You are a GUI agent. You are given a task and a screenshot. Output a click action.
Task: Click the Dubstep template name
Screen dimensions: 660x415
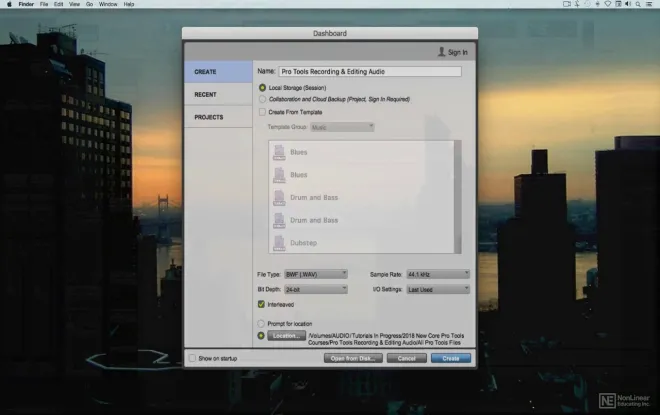click(303, 243)
